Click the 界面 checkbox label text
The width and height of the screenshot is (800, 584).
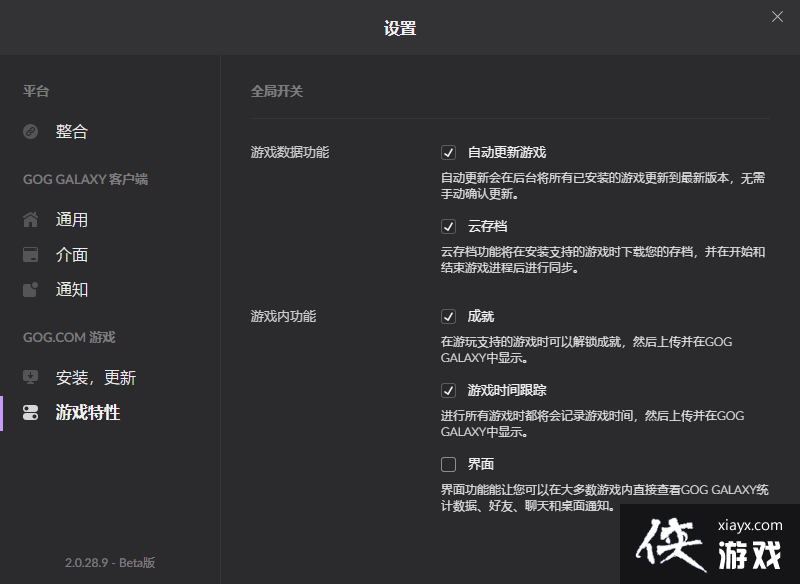pos(481,465)
